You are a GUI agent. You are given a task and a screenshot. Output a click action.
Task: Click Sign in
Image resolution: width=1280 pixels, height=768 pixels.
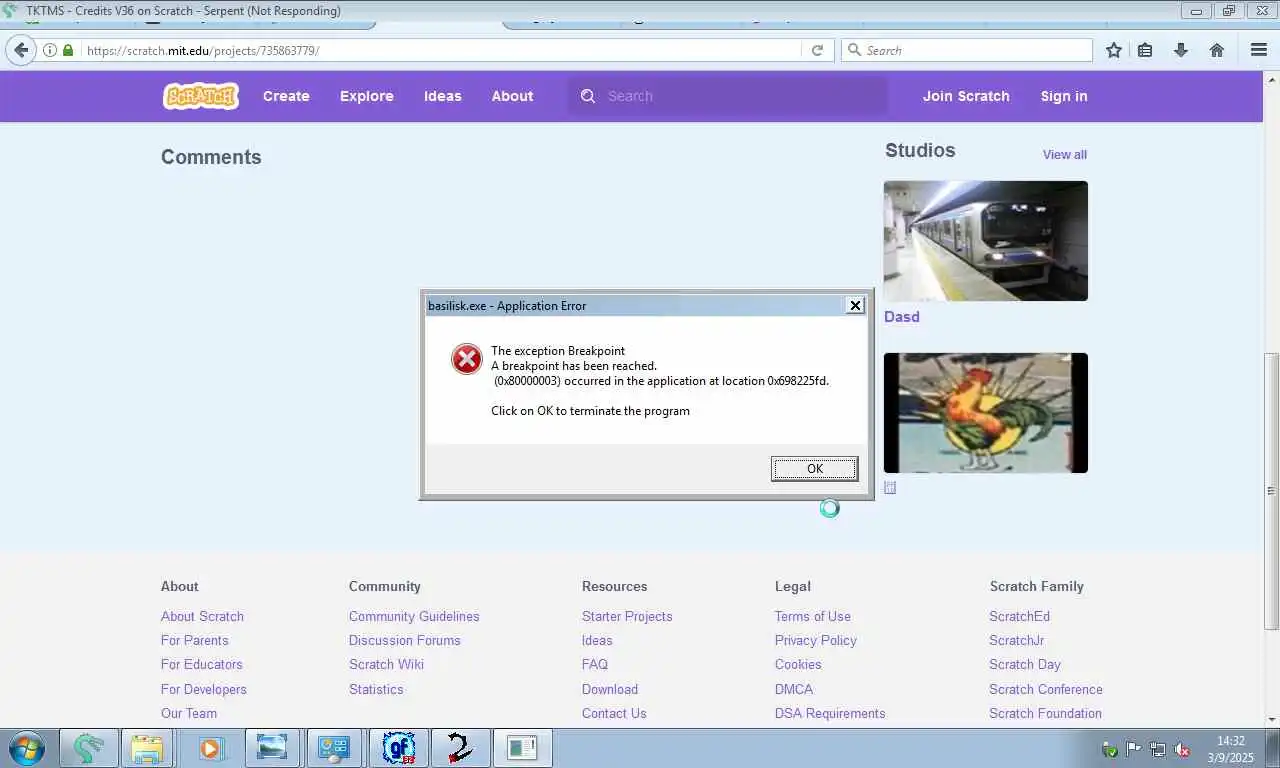point(1064,96)
